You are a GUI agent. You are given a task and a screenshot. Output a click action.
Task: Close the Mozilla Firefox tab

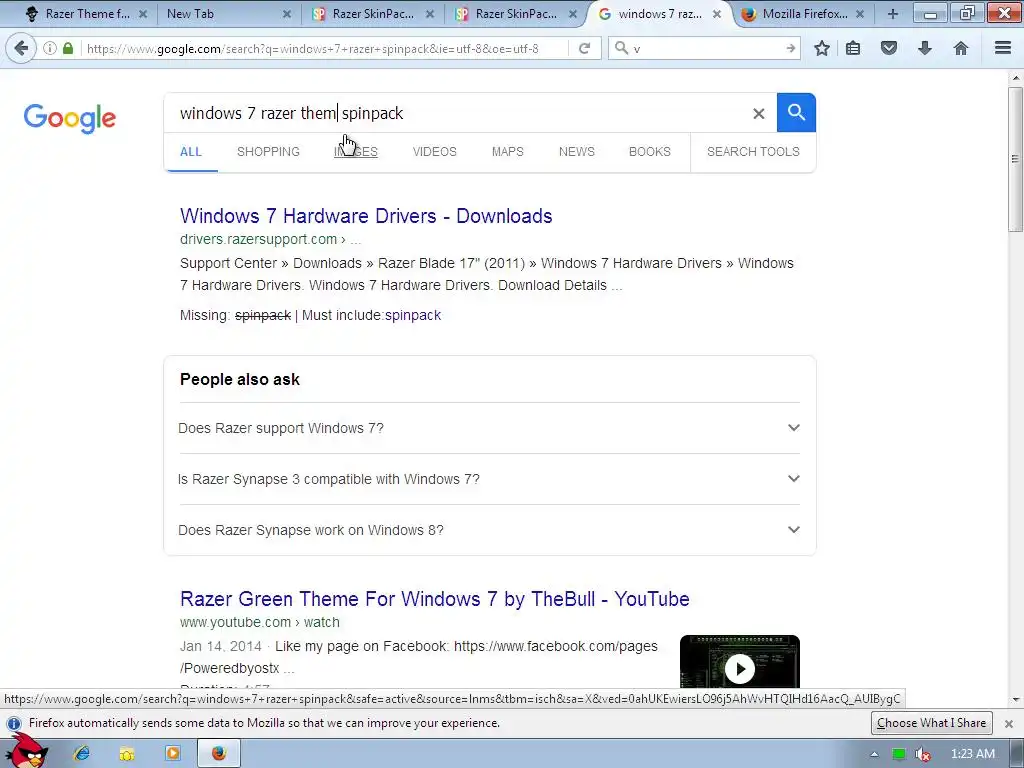[x=859, y=14]
